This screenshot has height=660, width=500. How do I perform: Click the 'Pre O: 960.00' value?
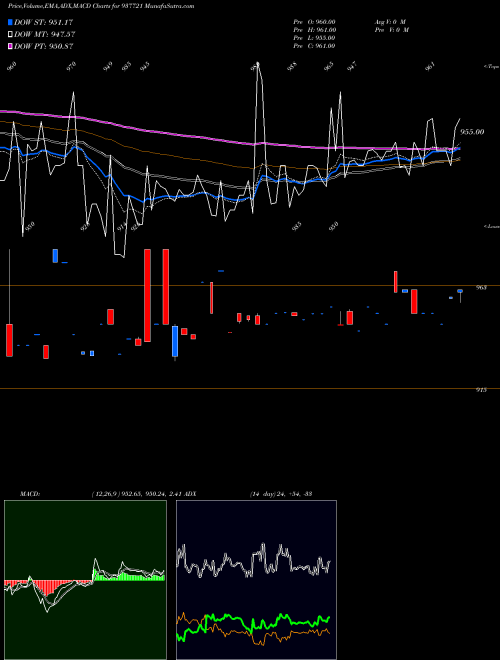pyautogui.click(x=314, y=22)
